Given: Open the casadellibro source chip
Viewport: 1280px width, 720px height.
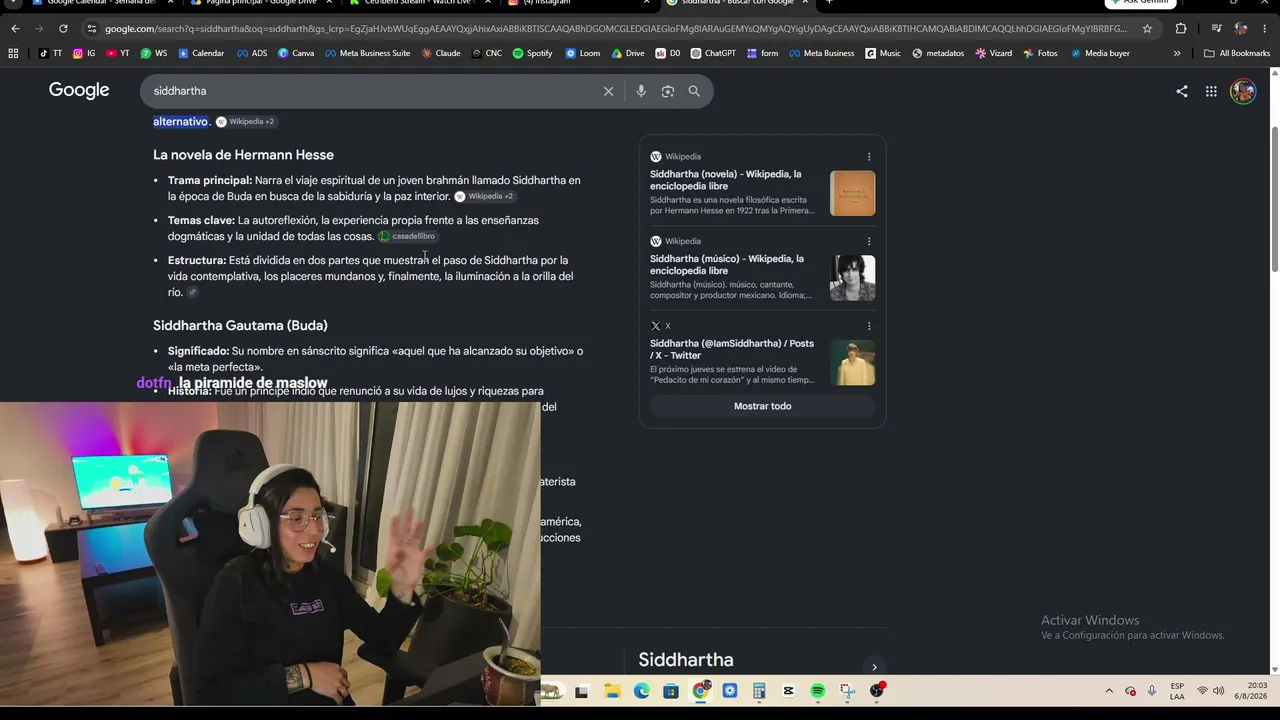Looking at the screenshot, I should [407, 236].
